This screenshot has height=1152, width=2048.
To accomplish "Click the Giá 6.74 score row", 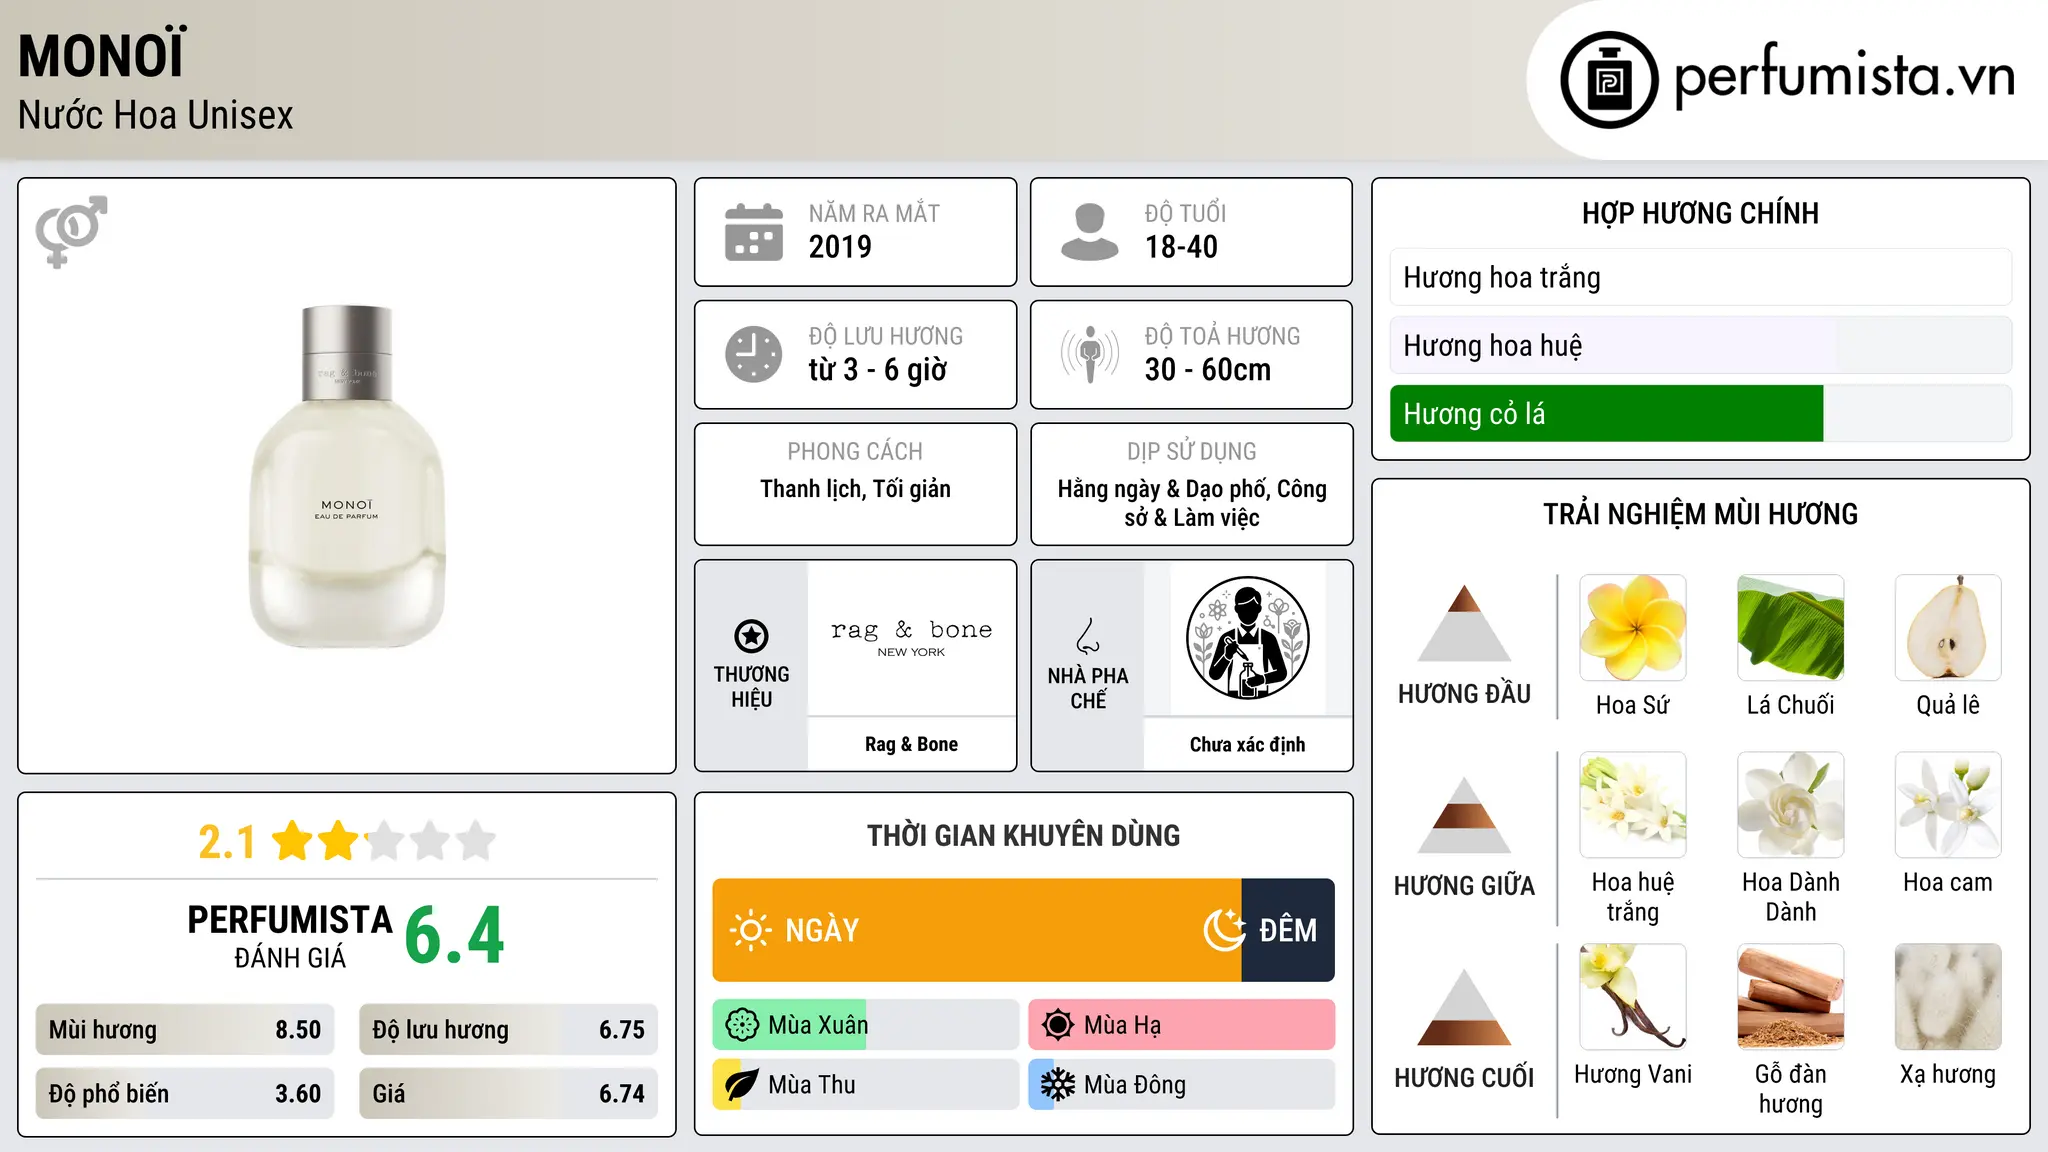I will tap(508, 1093).
